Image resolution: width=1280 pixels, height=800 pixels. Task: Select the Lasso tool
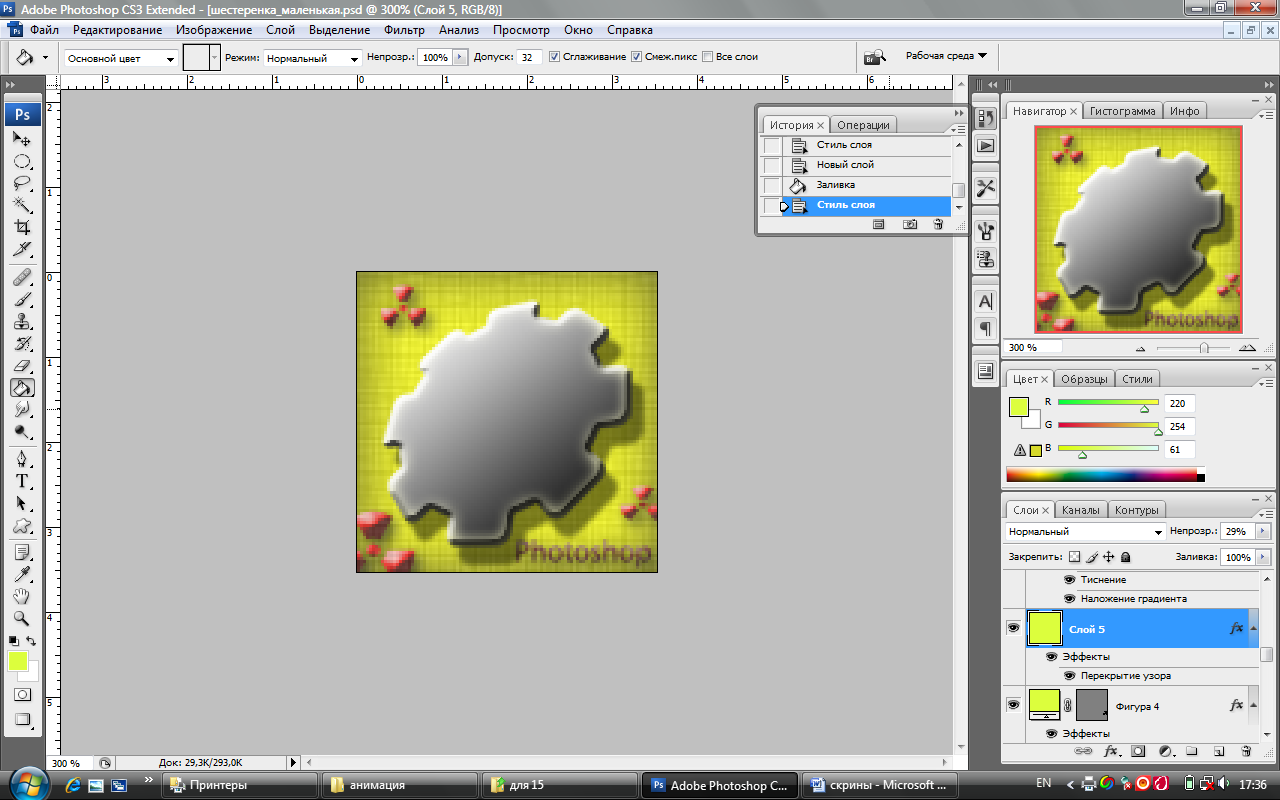[x=22, y=183]
